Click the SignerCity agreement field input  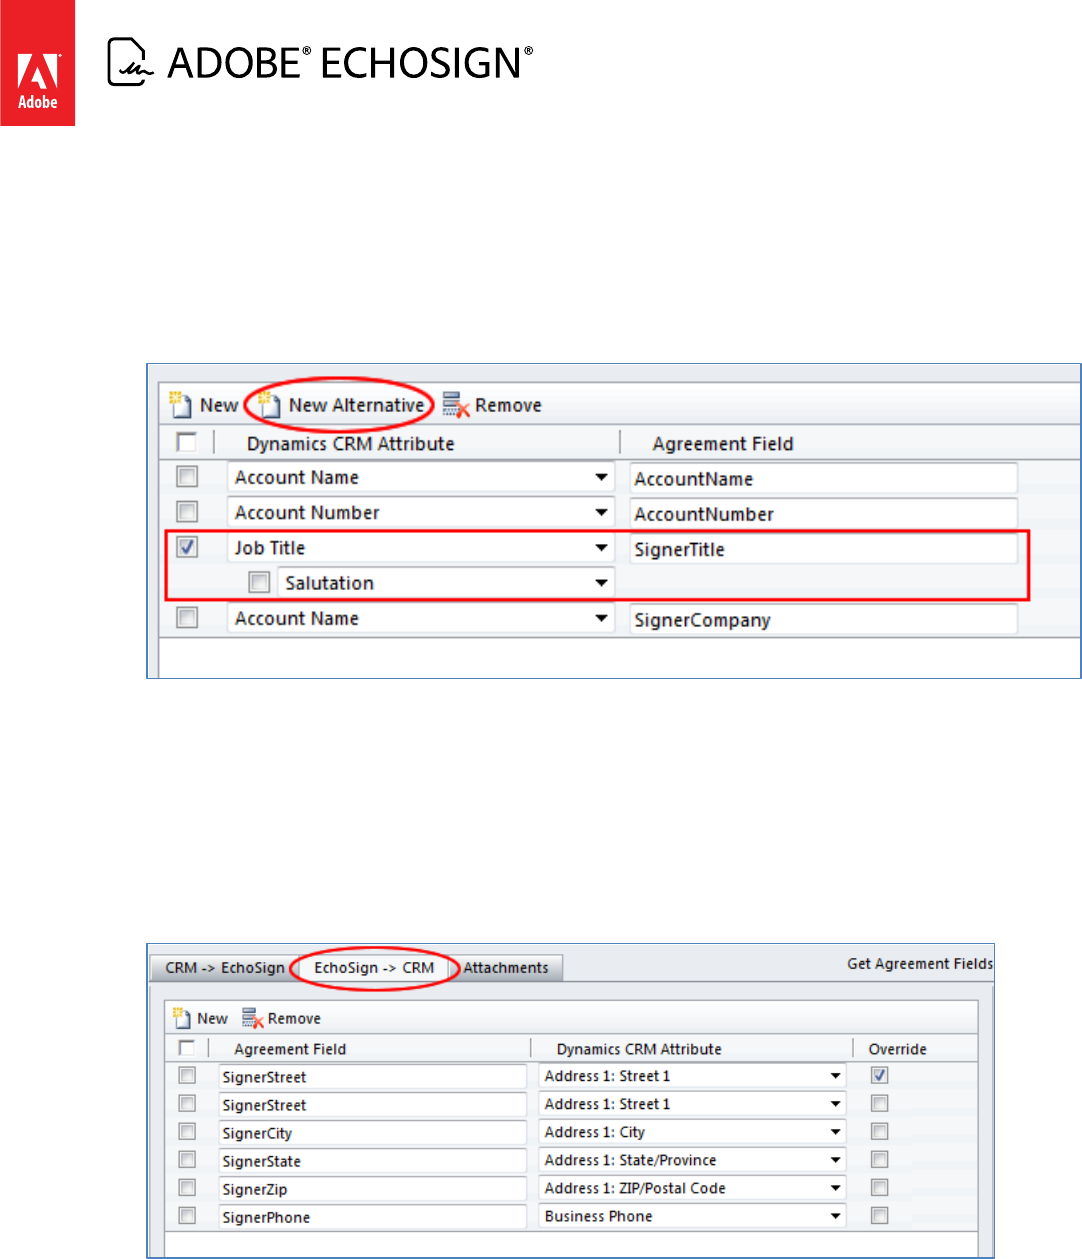tap(372, 1133)
